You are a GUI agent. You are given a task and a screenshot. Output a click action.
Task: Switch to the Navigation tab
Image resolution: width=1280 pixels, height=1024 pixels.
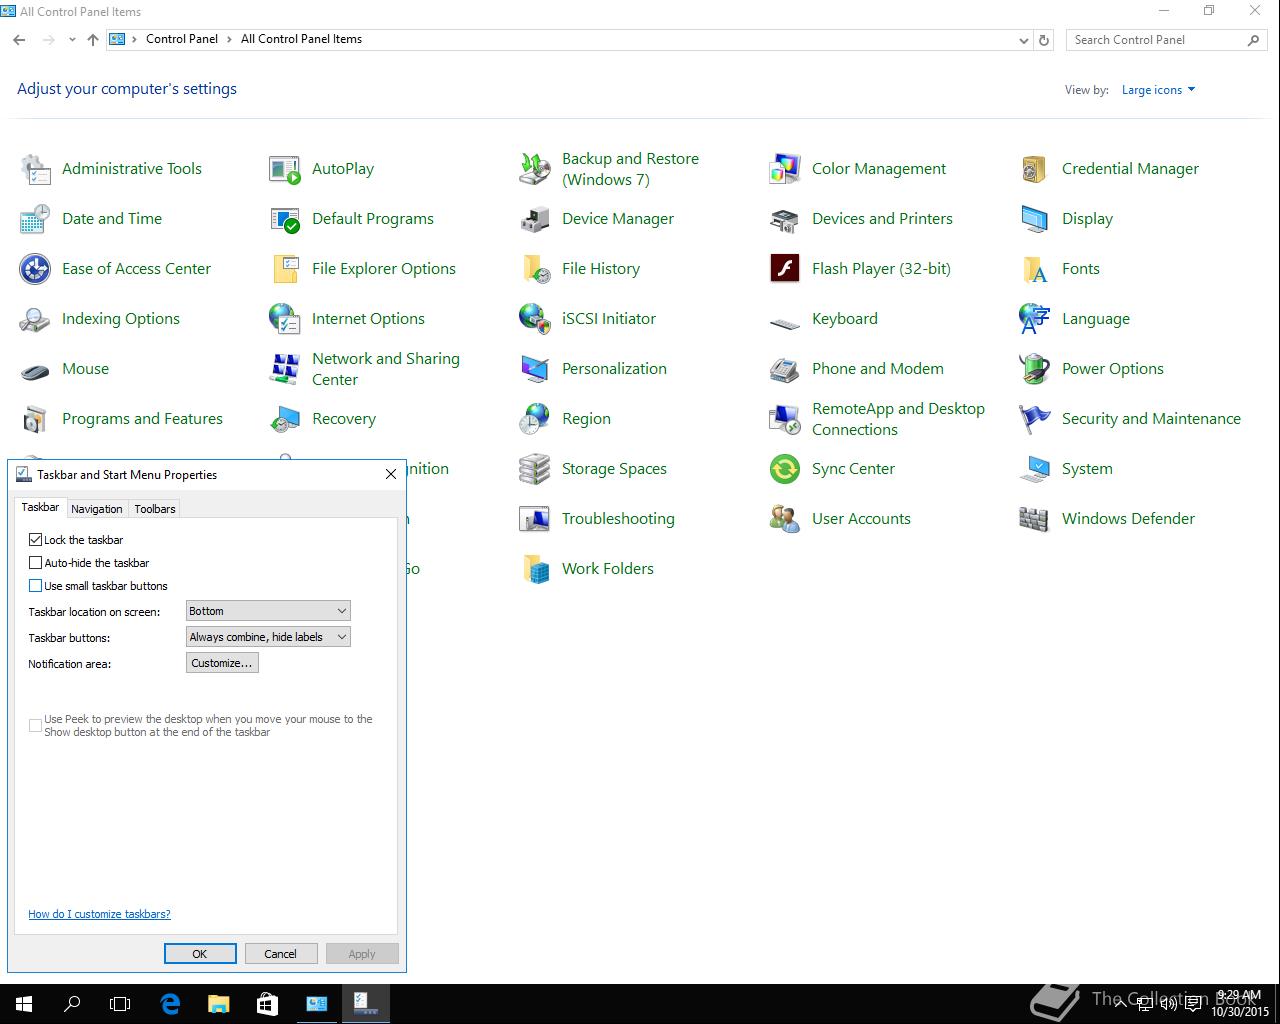pyautogui.click(x=97, y=509)
